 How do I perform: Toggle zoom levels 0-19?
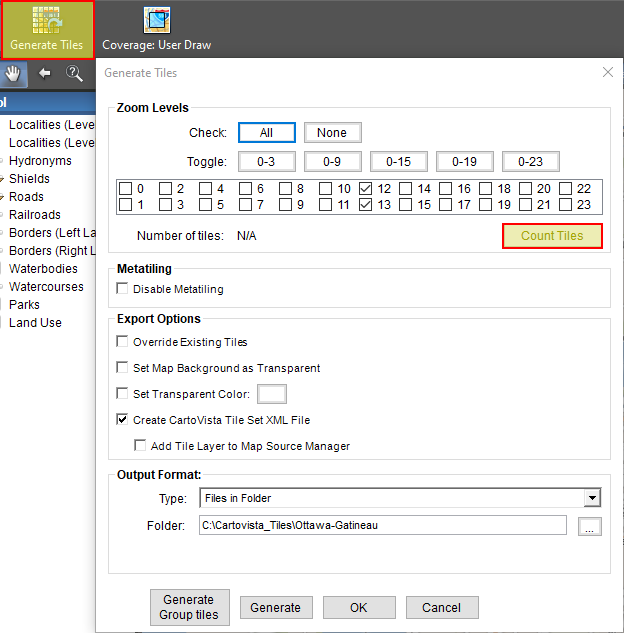click(x=465, y=162)
